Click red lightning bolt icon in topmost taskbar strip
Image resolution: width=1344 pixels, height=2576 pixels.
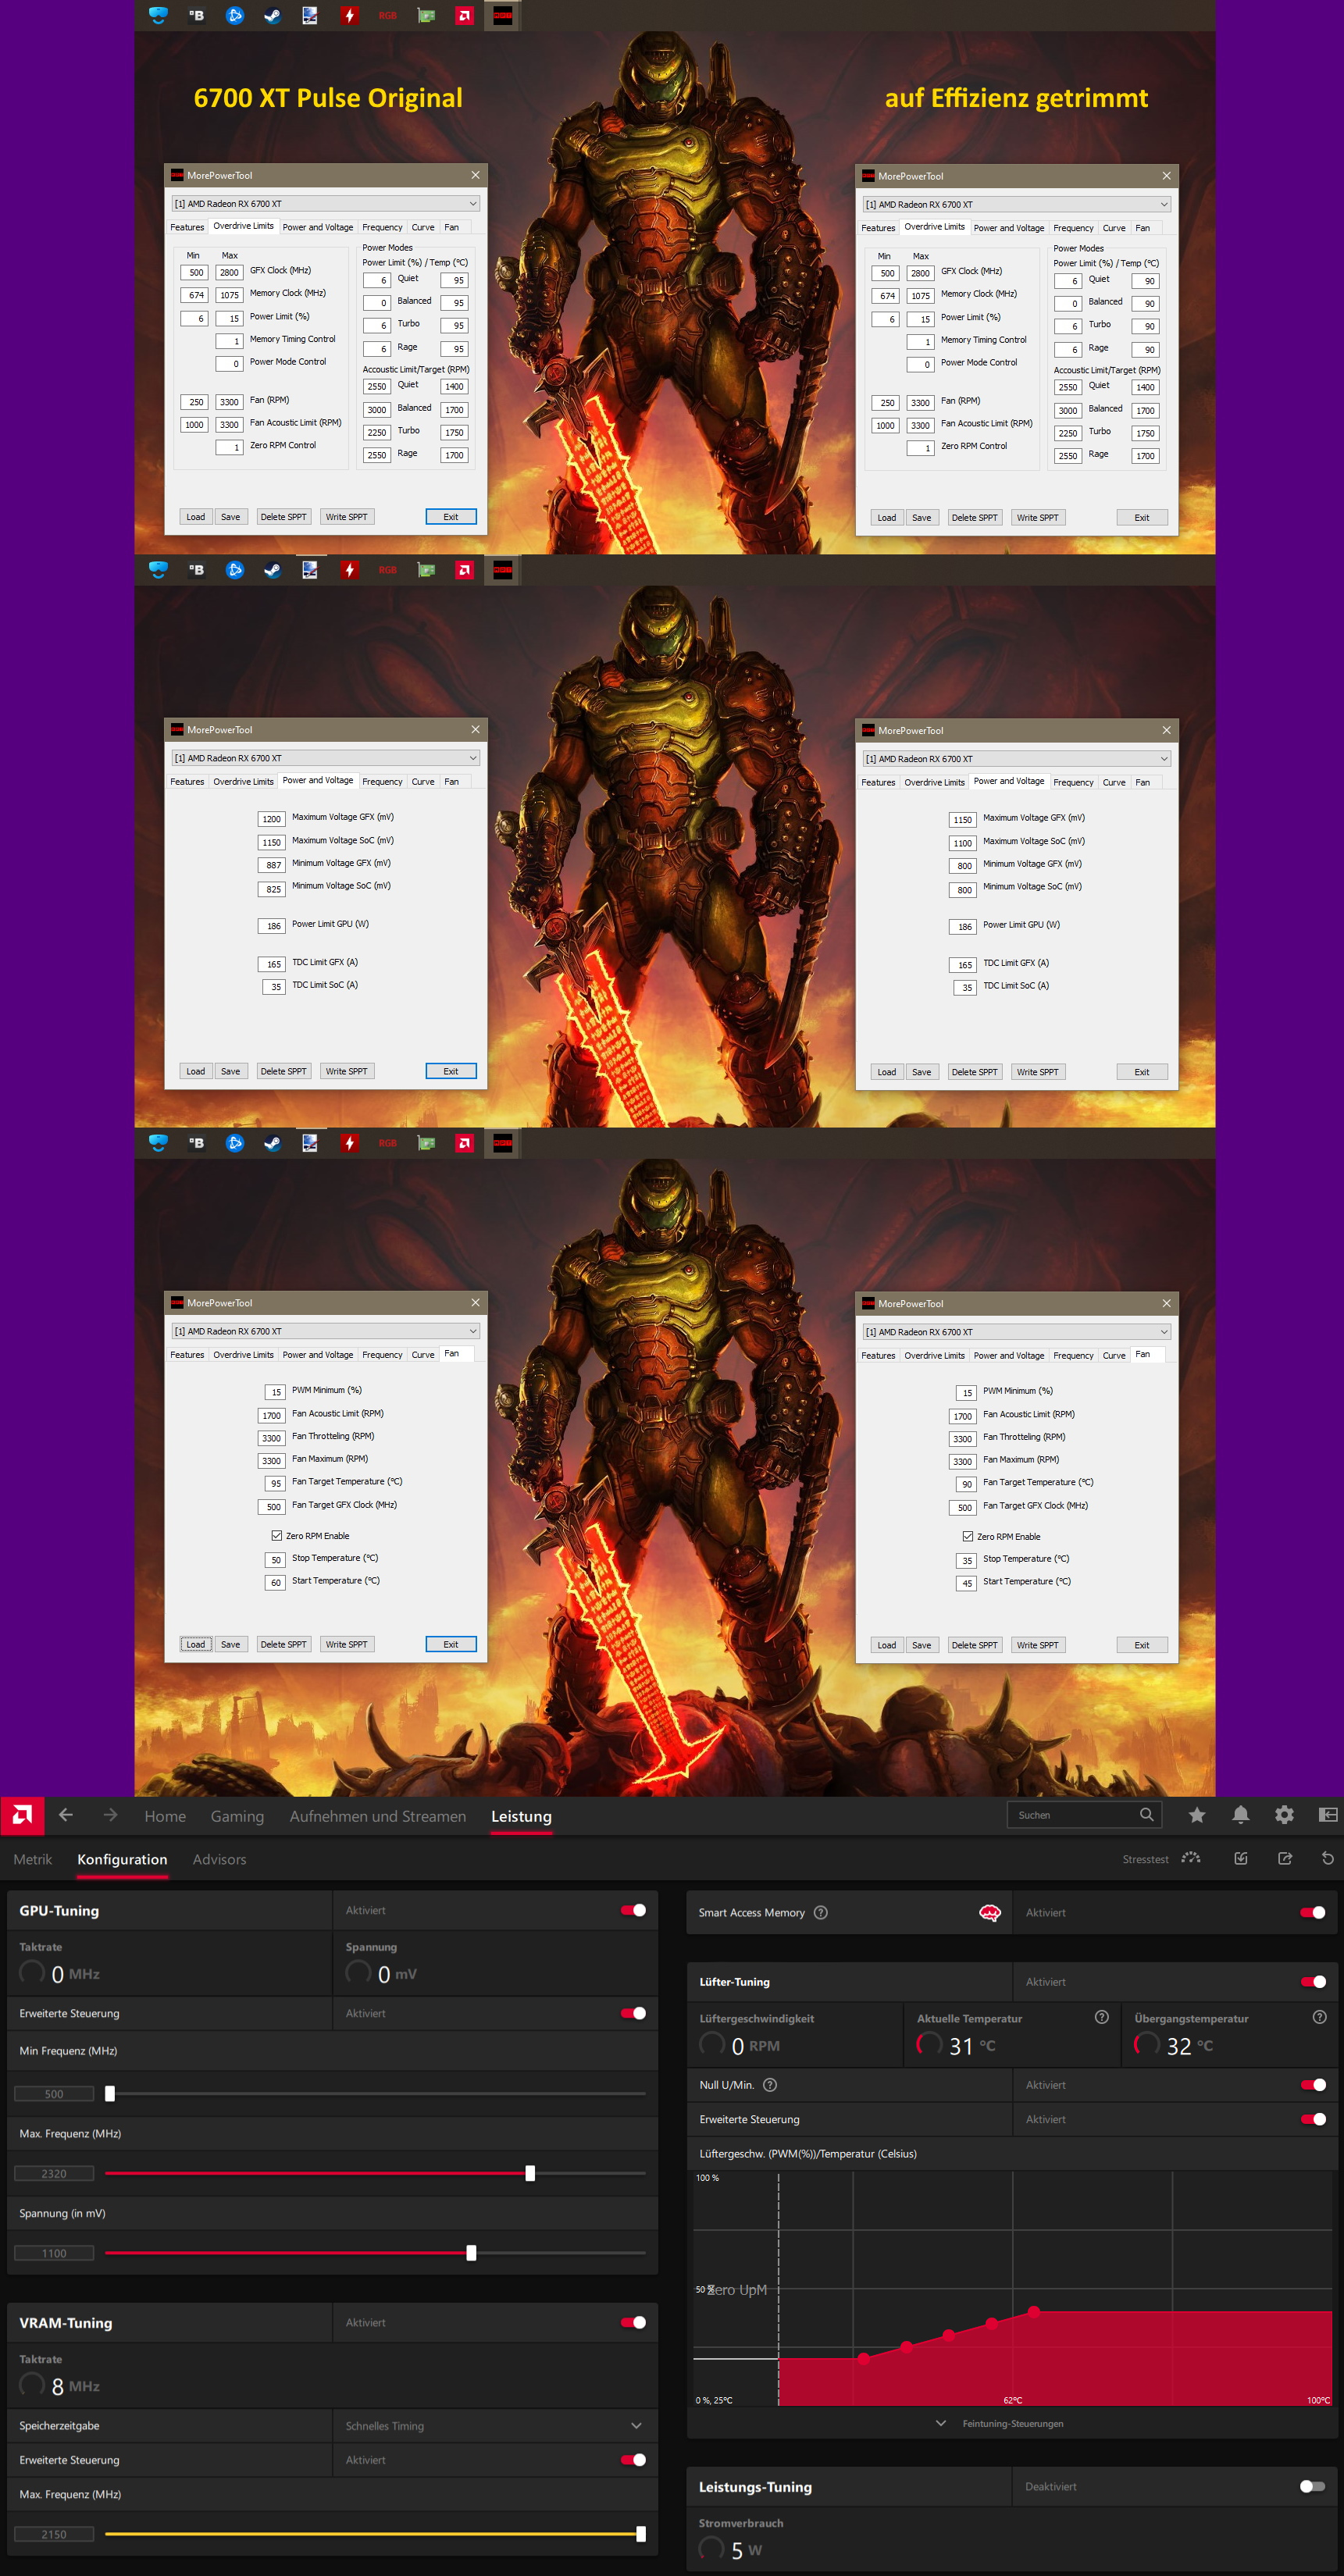pos(349,15)
